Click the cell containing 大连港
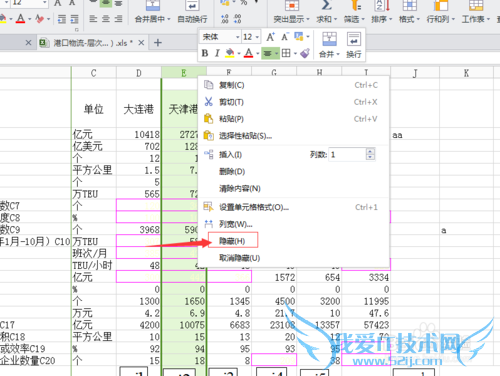The image size is (500, 376). click(139, 109)
